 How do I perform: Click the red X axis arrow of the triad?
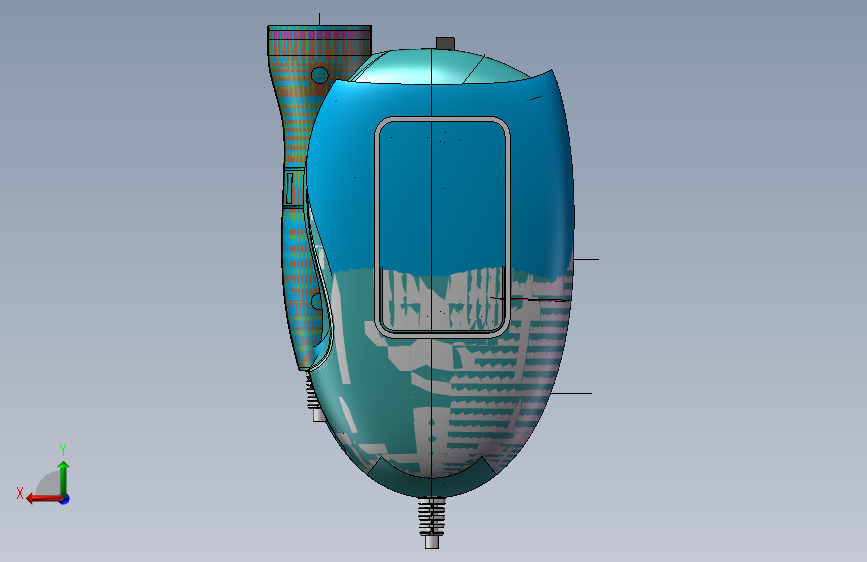(44, 499)
